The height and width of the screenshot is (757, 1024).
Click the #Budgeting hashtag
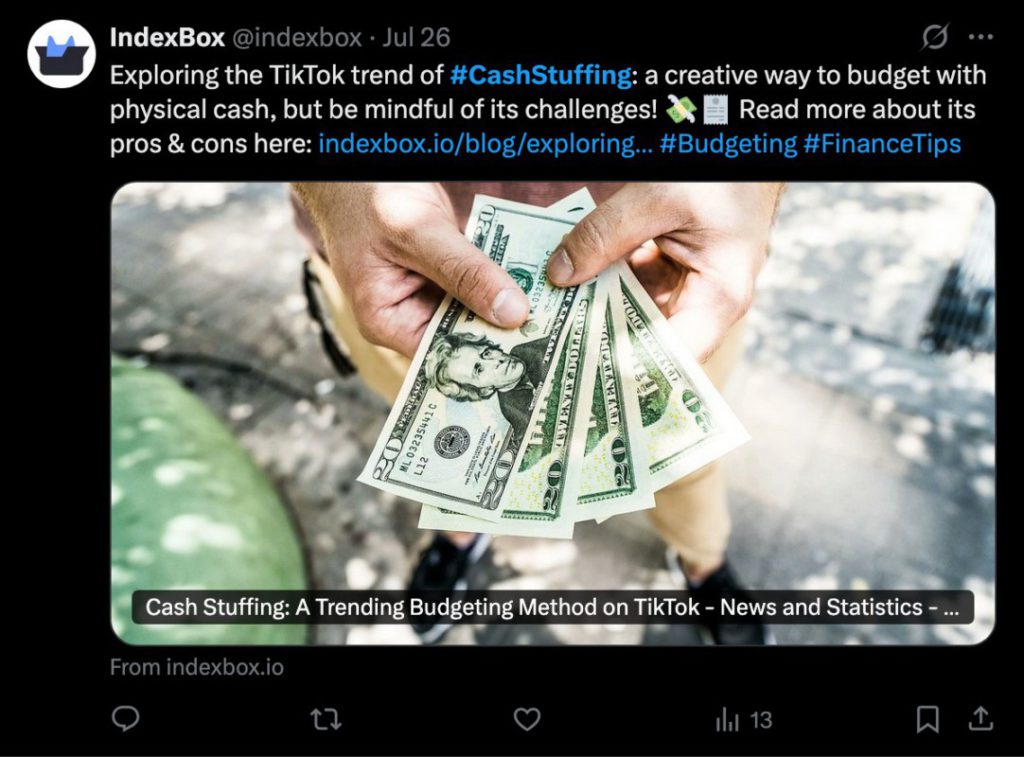click(727, 143)
